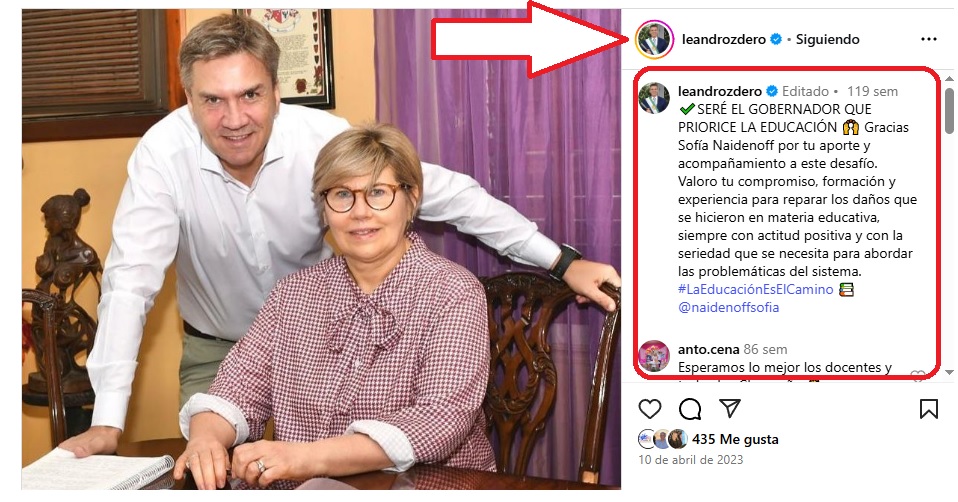Screen dimensions: 958x502
Task: Save the post with the bookmark icon
Action: pyautogui.click(x=928, y=409)
